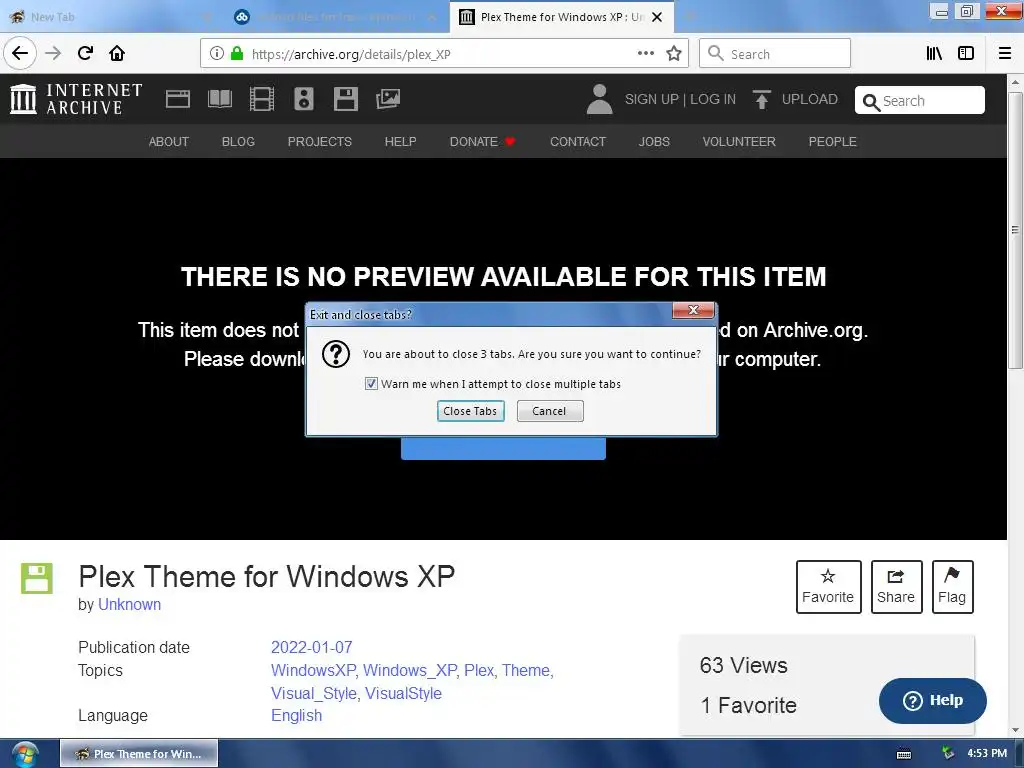This screenshot has height=768, width=1024.
Task: Click the Flag button
Action: tap(952, 586)
